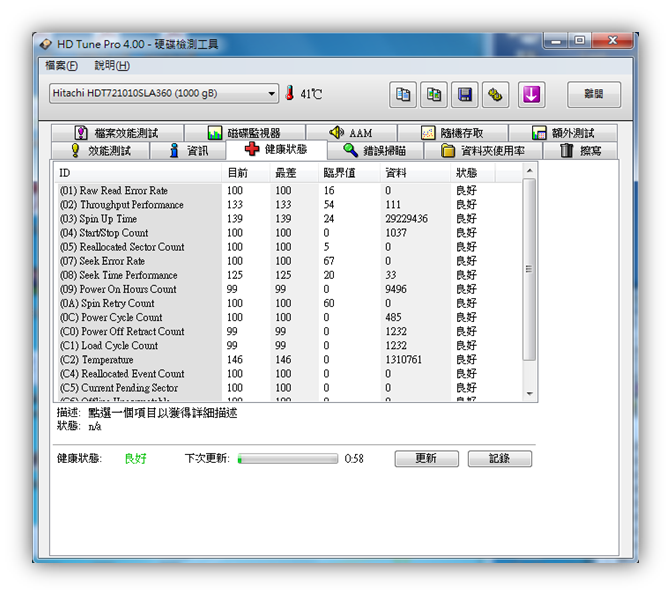671x595 pixels.
Task: Click the copy text to clipboard icon
Action: (x=402, y=94)
